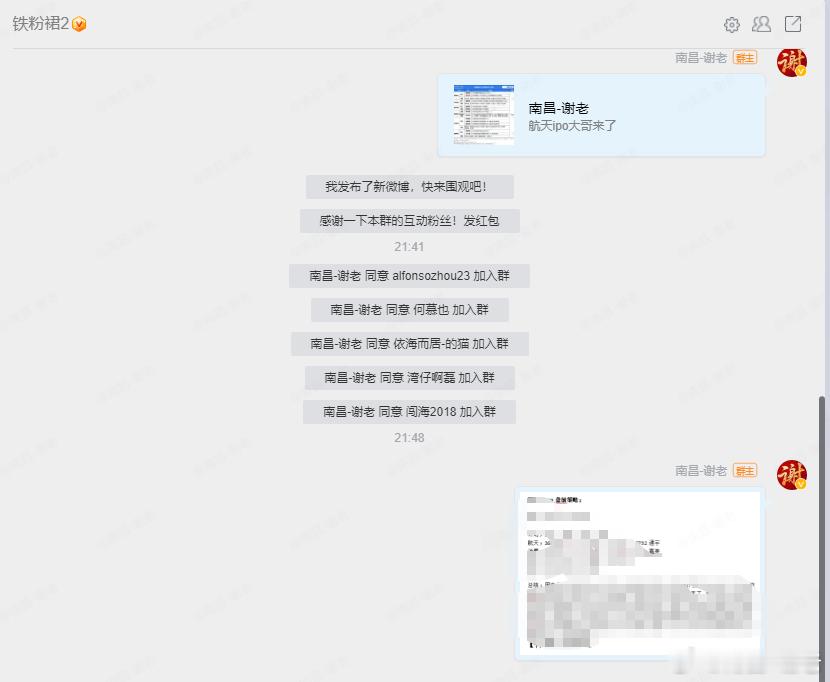Click 南昌-谢老's avatar near the top message
The image size is (830, 682).
(792, 62)
